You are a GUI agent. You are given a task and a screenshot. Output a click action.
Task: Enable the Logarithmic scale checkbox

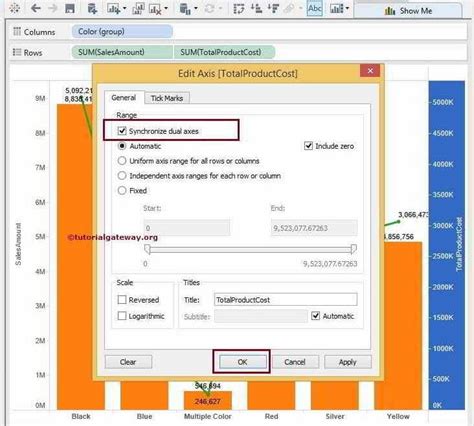[122, 315]
